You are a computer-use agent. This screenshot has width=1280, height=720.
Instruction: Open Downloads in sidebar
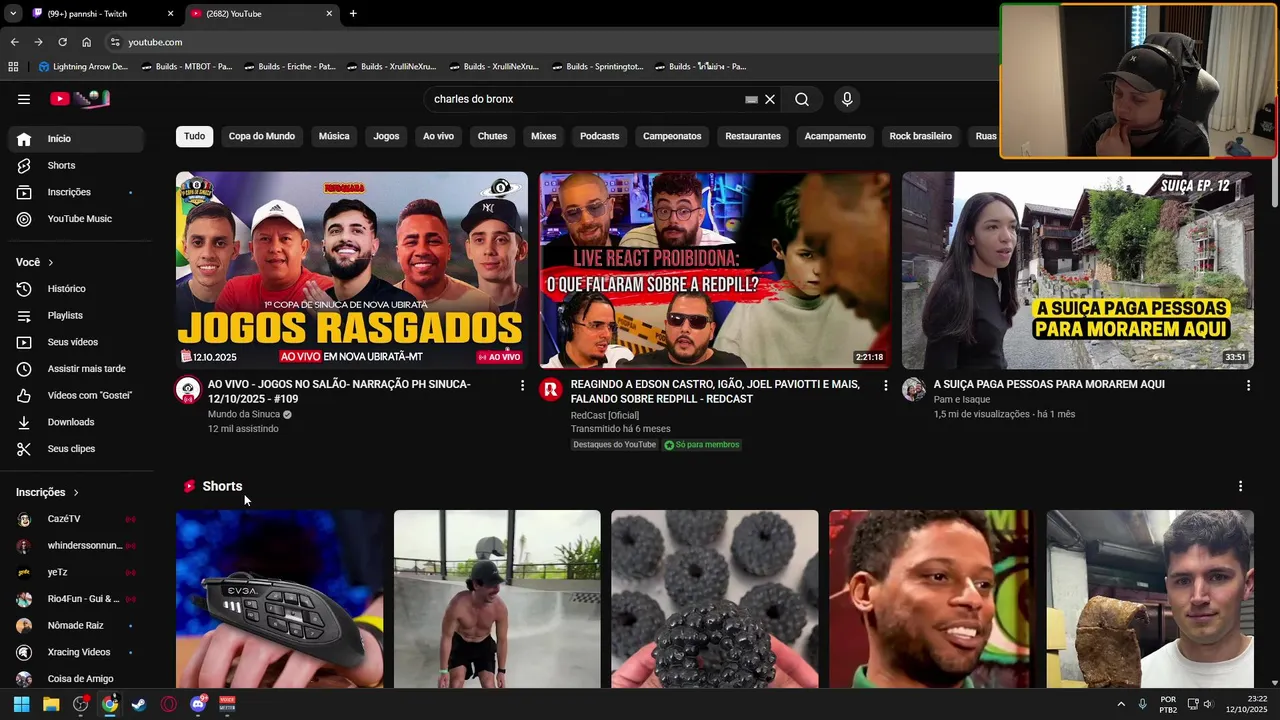tap(77, 422)
